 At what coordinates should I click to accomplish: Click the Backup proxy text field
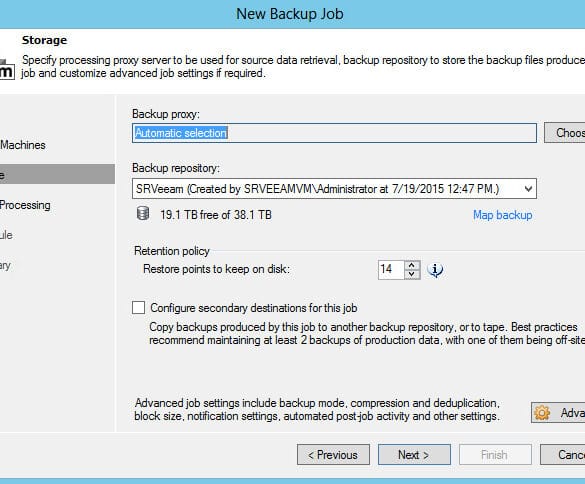(334, 133)
